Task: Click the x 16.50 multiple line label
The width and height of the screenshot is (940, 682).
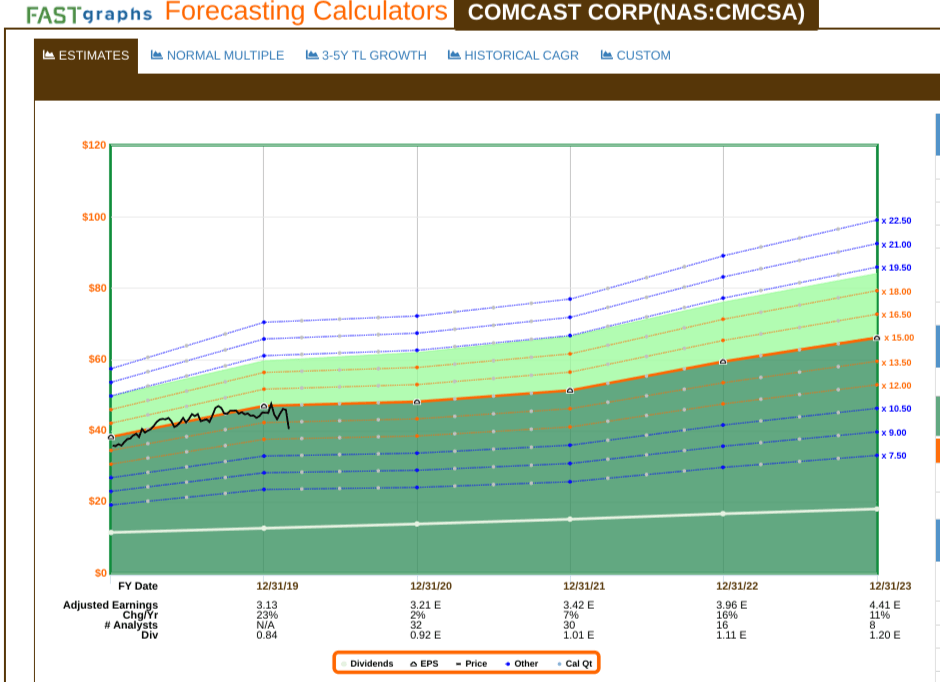Action: pyautogui.click(x=896, y=315)
